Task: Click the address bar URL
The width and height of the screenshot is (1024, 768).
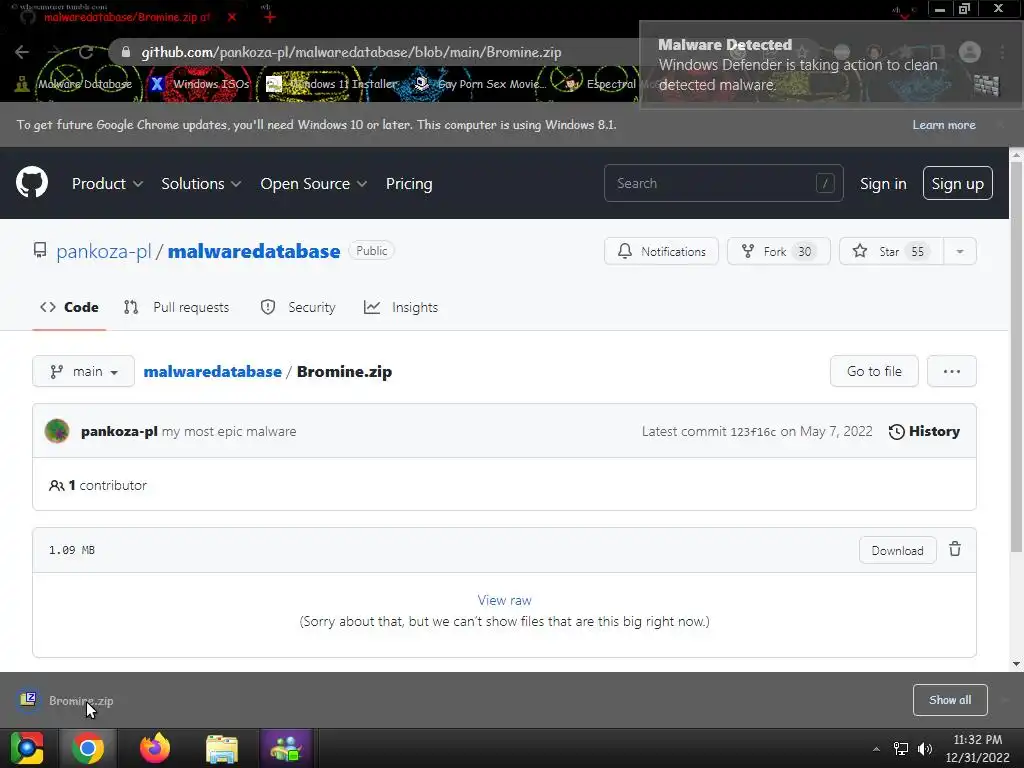Action: (351, 52)
